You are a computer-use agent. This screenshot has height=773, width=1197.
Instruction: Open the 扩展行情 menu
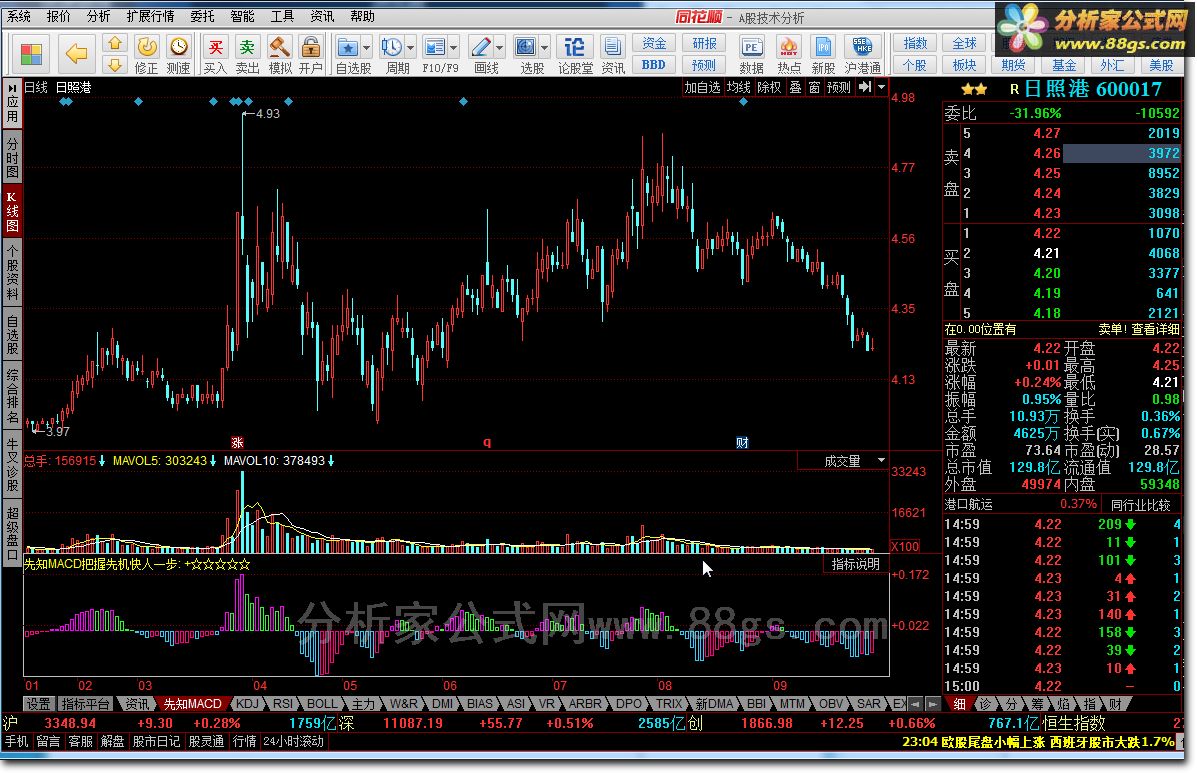[x=150, y=16]
